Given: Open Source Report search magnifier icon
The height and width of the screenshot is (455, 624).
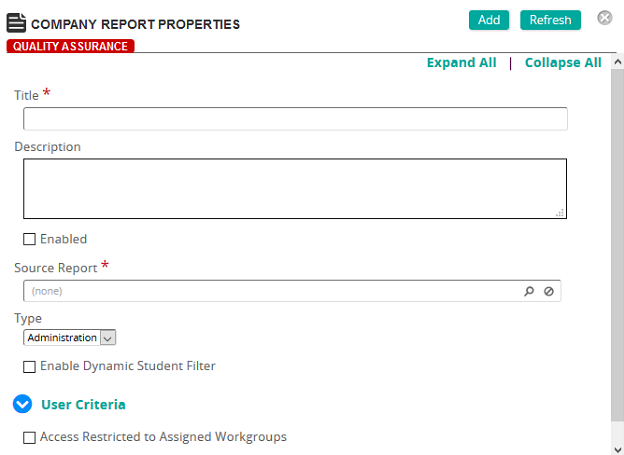Looking at the screenshot, I should pos(529,291).
